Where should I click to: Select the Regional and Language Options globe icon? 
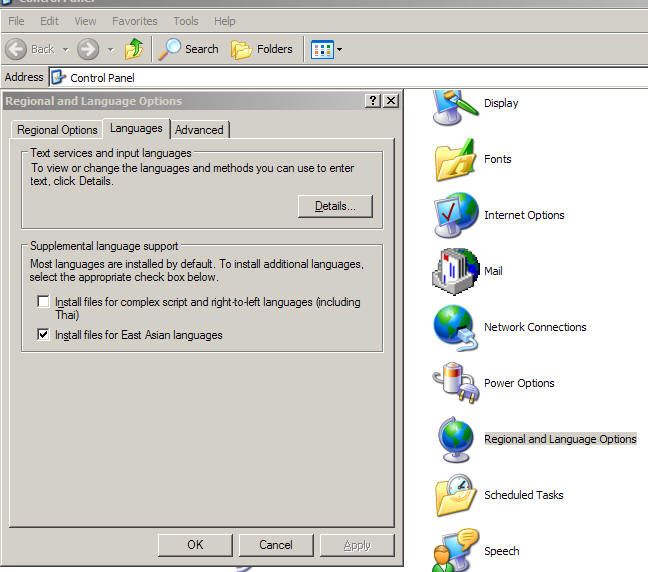tap(455, 439)
